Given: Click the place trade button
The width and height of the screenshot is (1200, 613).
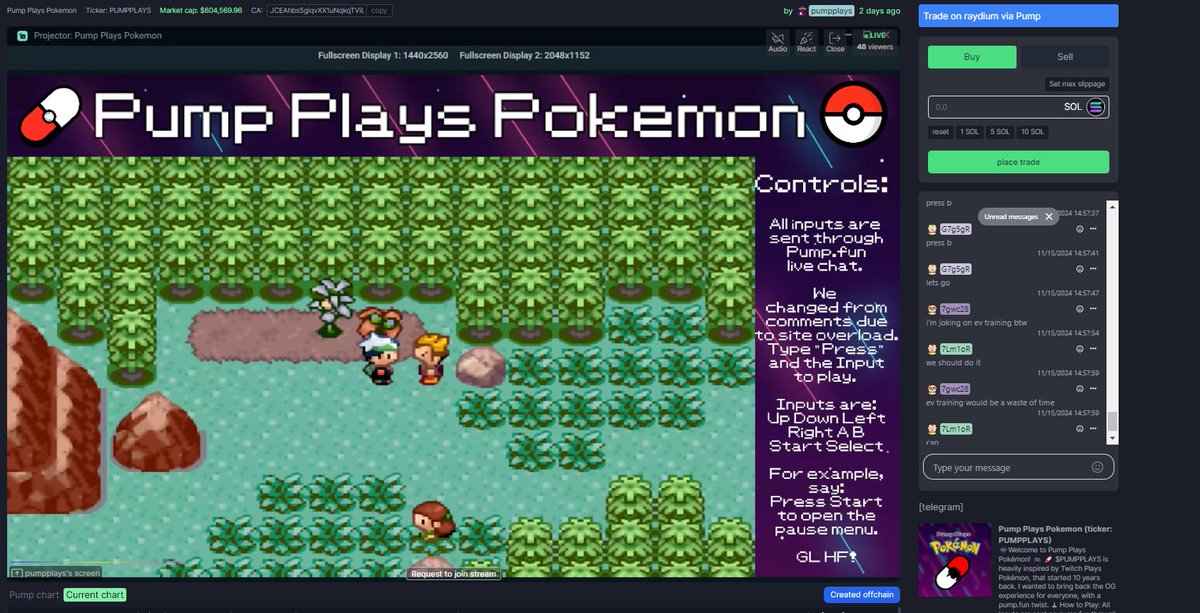Looking at the screenshot, I should click(x=1018, y=162).
